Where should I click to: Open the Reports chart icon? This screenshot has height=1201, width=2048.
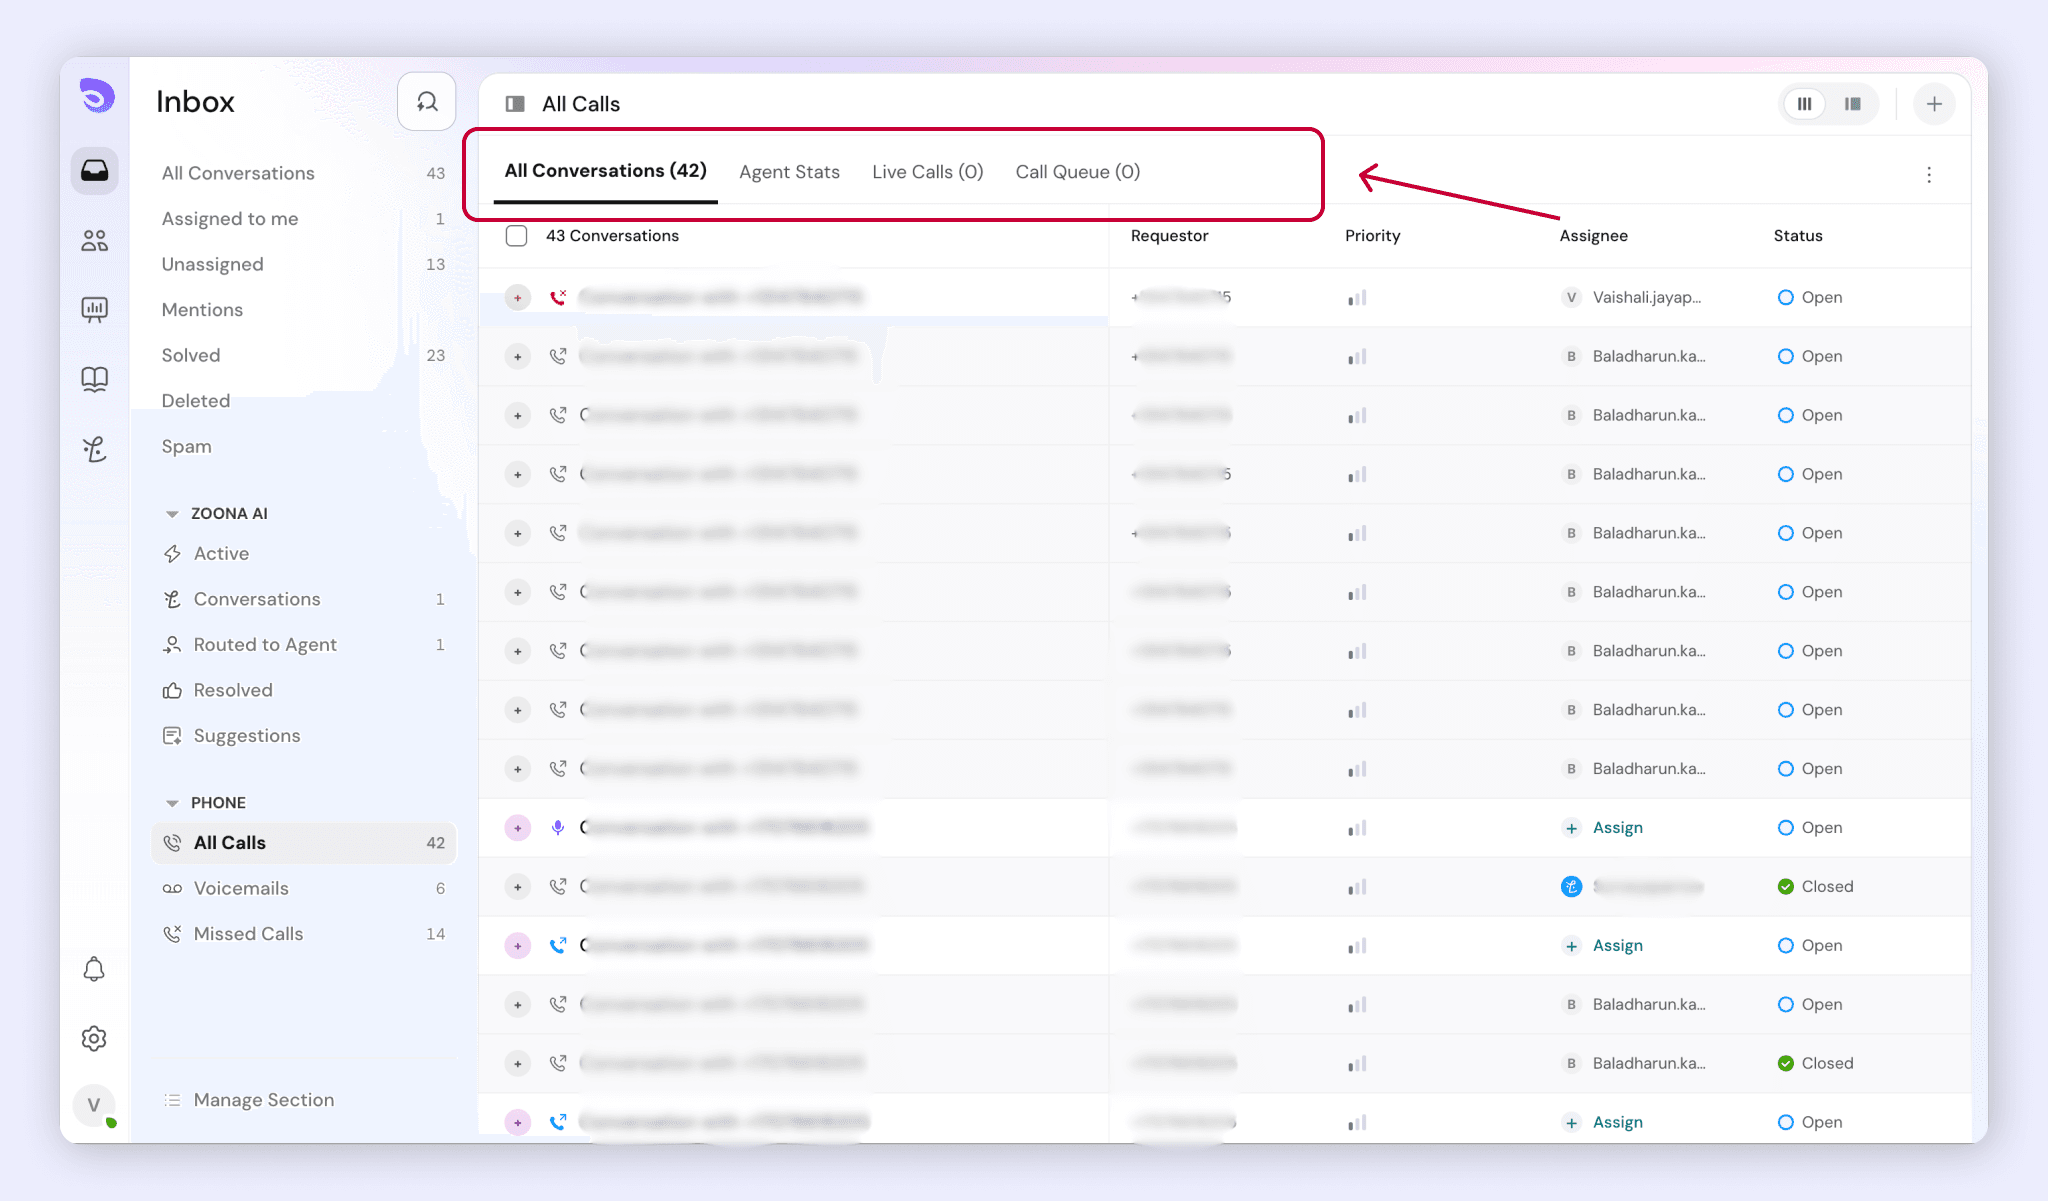click(95, 309)
